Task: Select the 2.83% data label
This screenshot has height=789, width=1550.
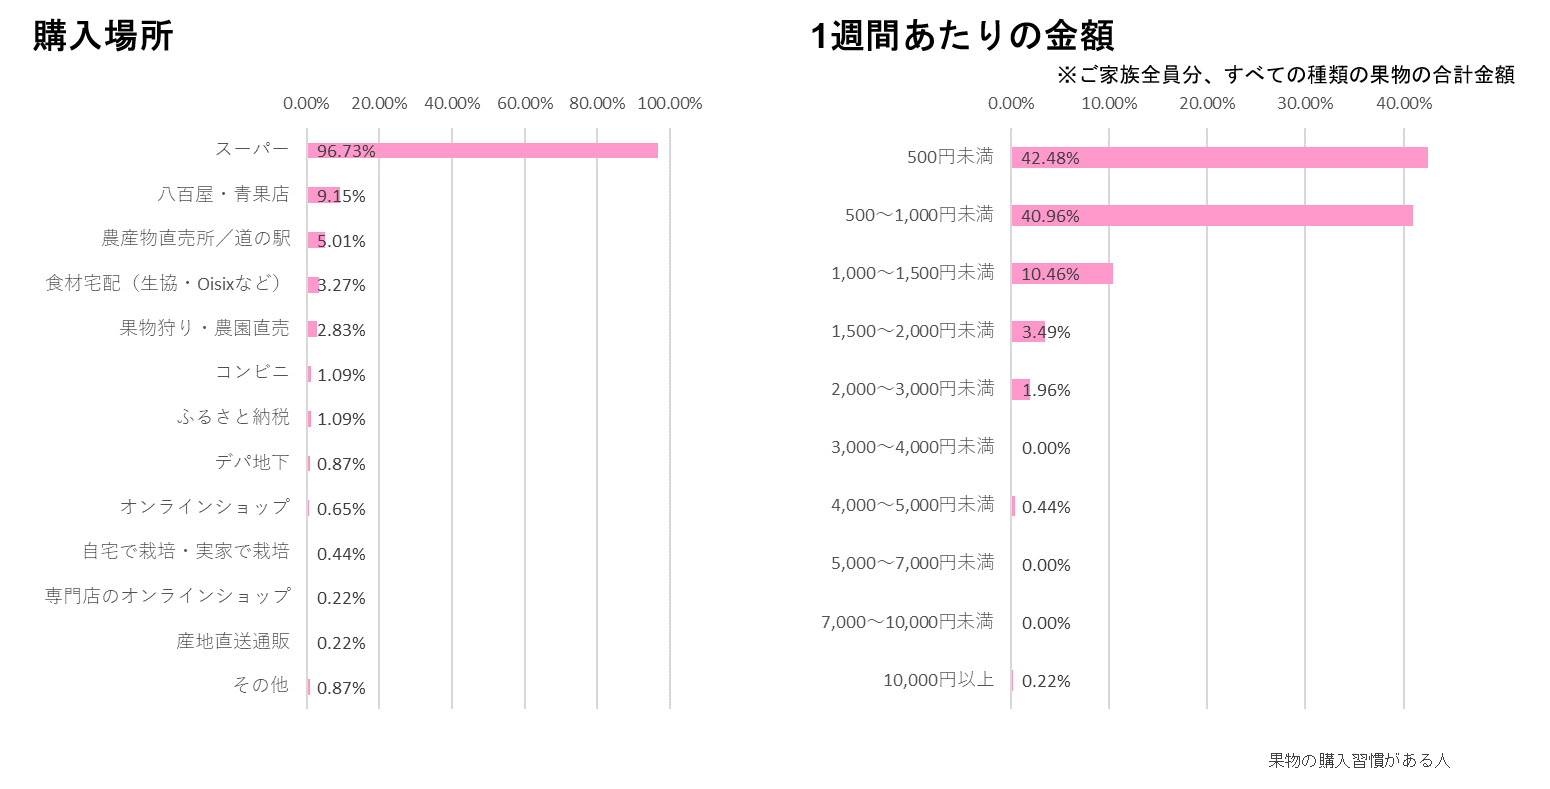Action: (x=341, y=330)
